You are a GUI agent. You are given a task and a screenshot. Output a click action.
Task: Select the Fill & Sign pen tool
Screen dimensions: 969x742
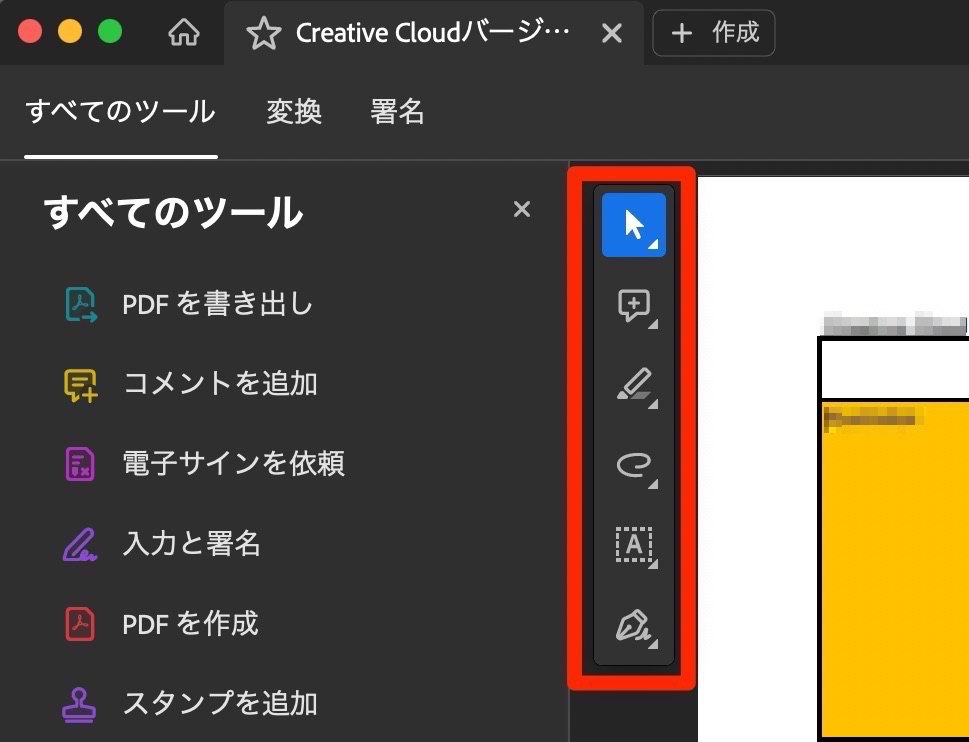tap(632, 625)
